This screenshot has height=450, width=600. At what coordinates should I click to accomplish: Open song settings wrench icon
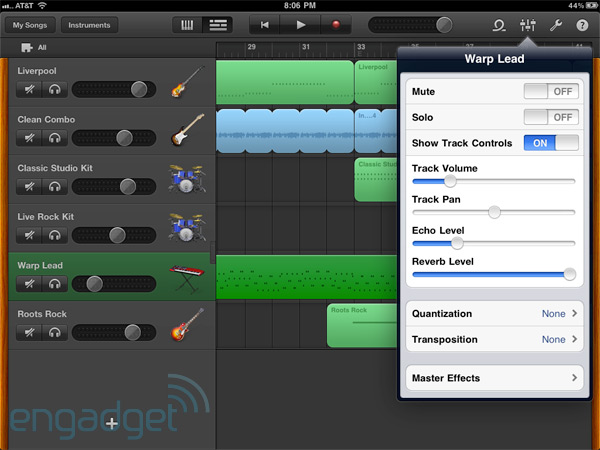[556, 25]
